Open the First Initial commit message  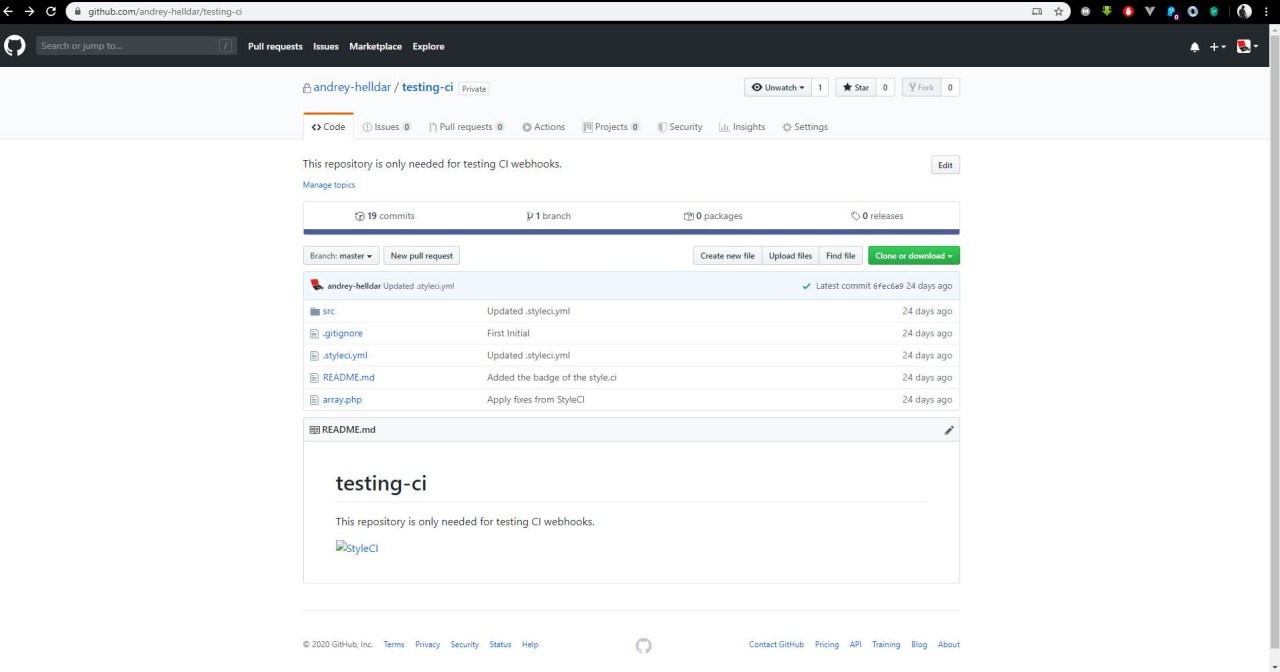tap(508, 333)
